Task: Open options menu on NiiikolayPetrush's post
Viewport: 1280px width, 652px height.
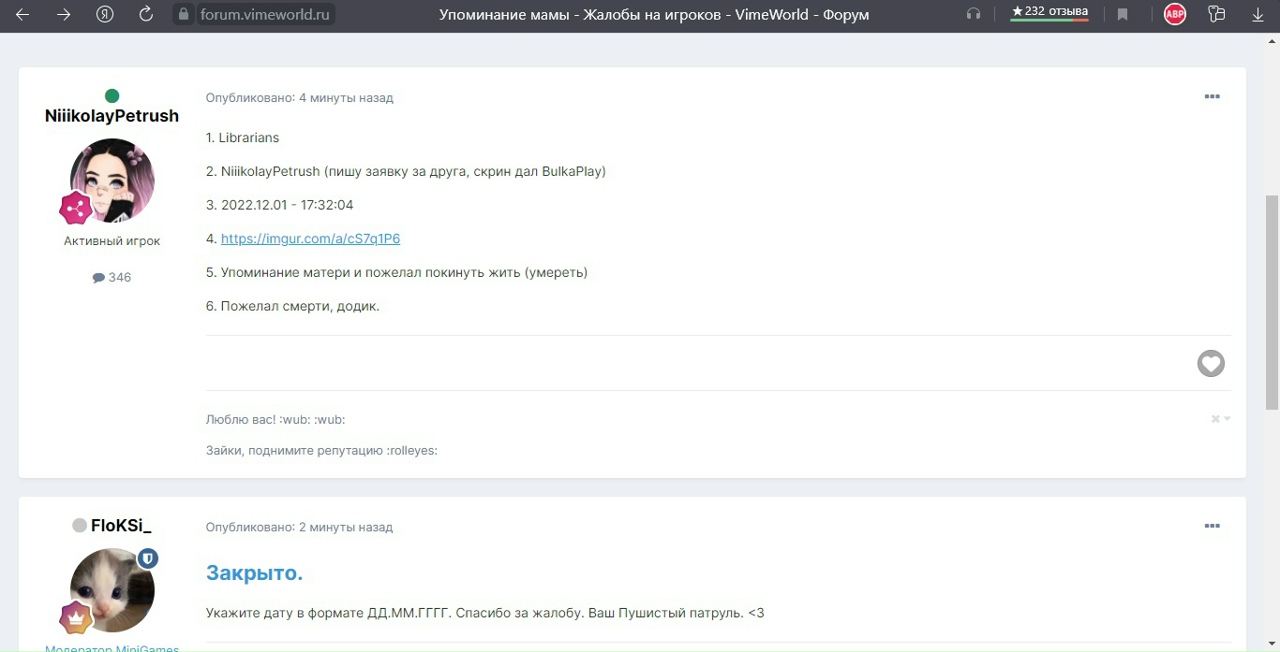Action: click(1212, 97)
